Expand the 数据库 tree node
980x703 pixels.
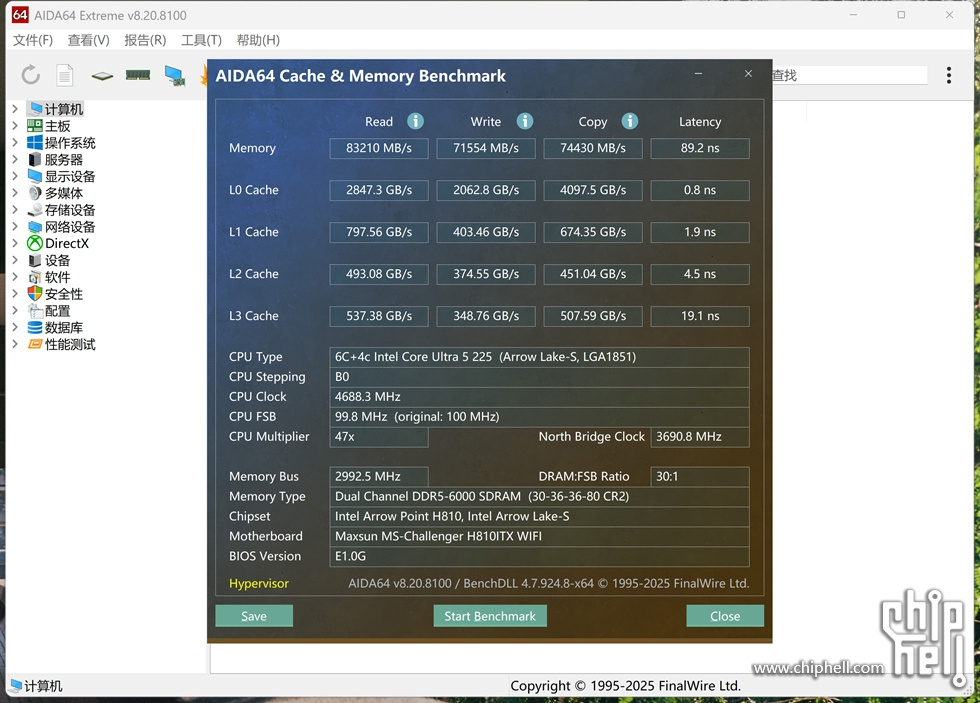pyautogui.click(x=15, y=327)
